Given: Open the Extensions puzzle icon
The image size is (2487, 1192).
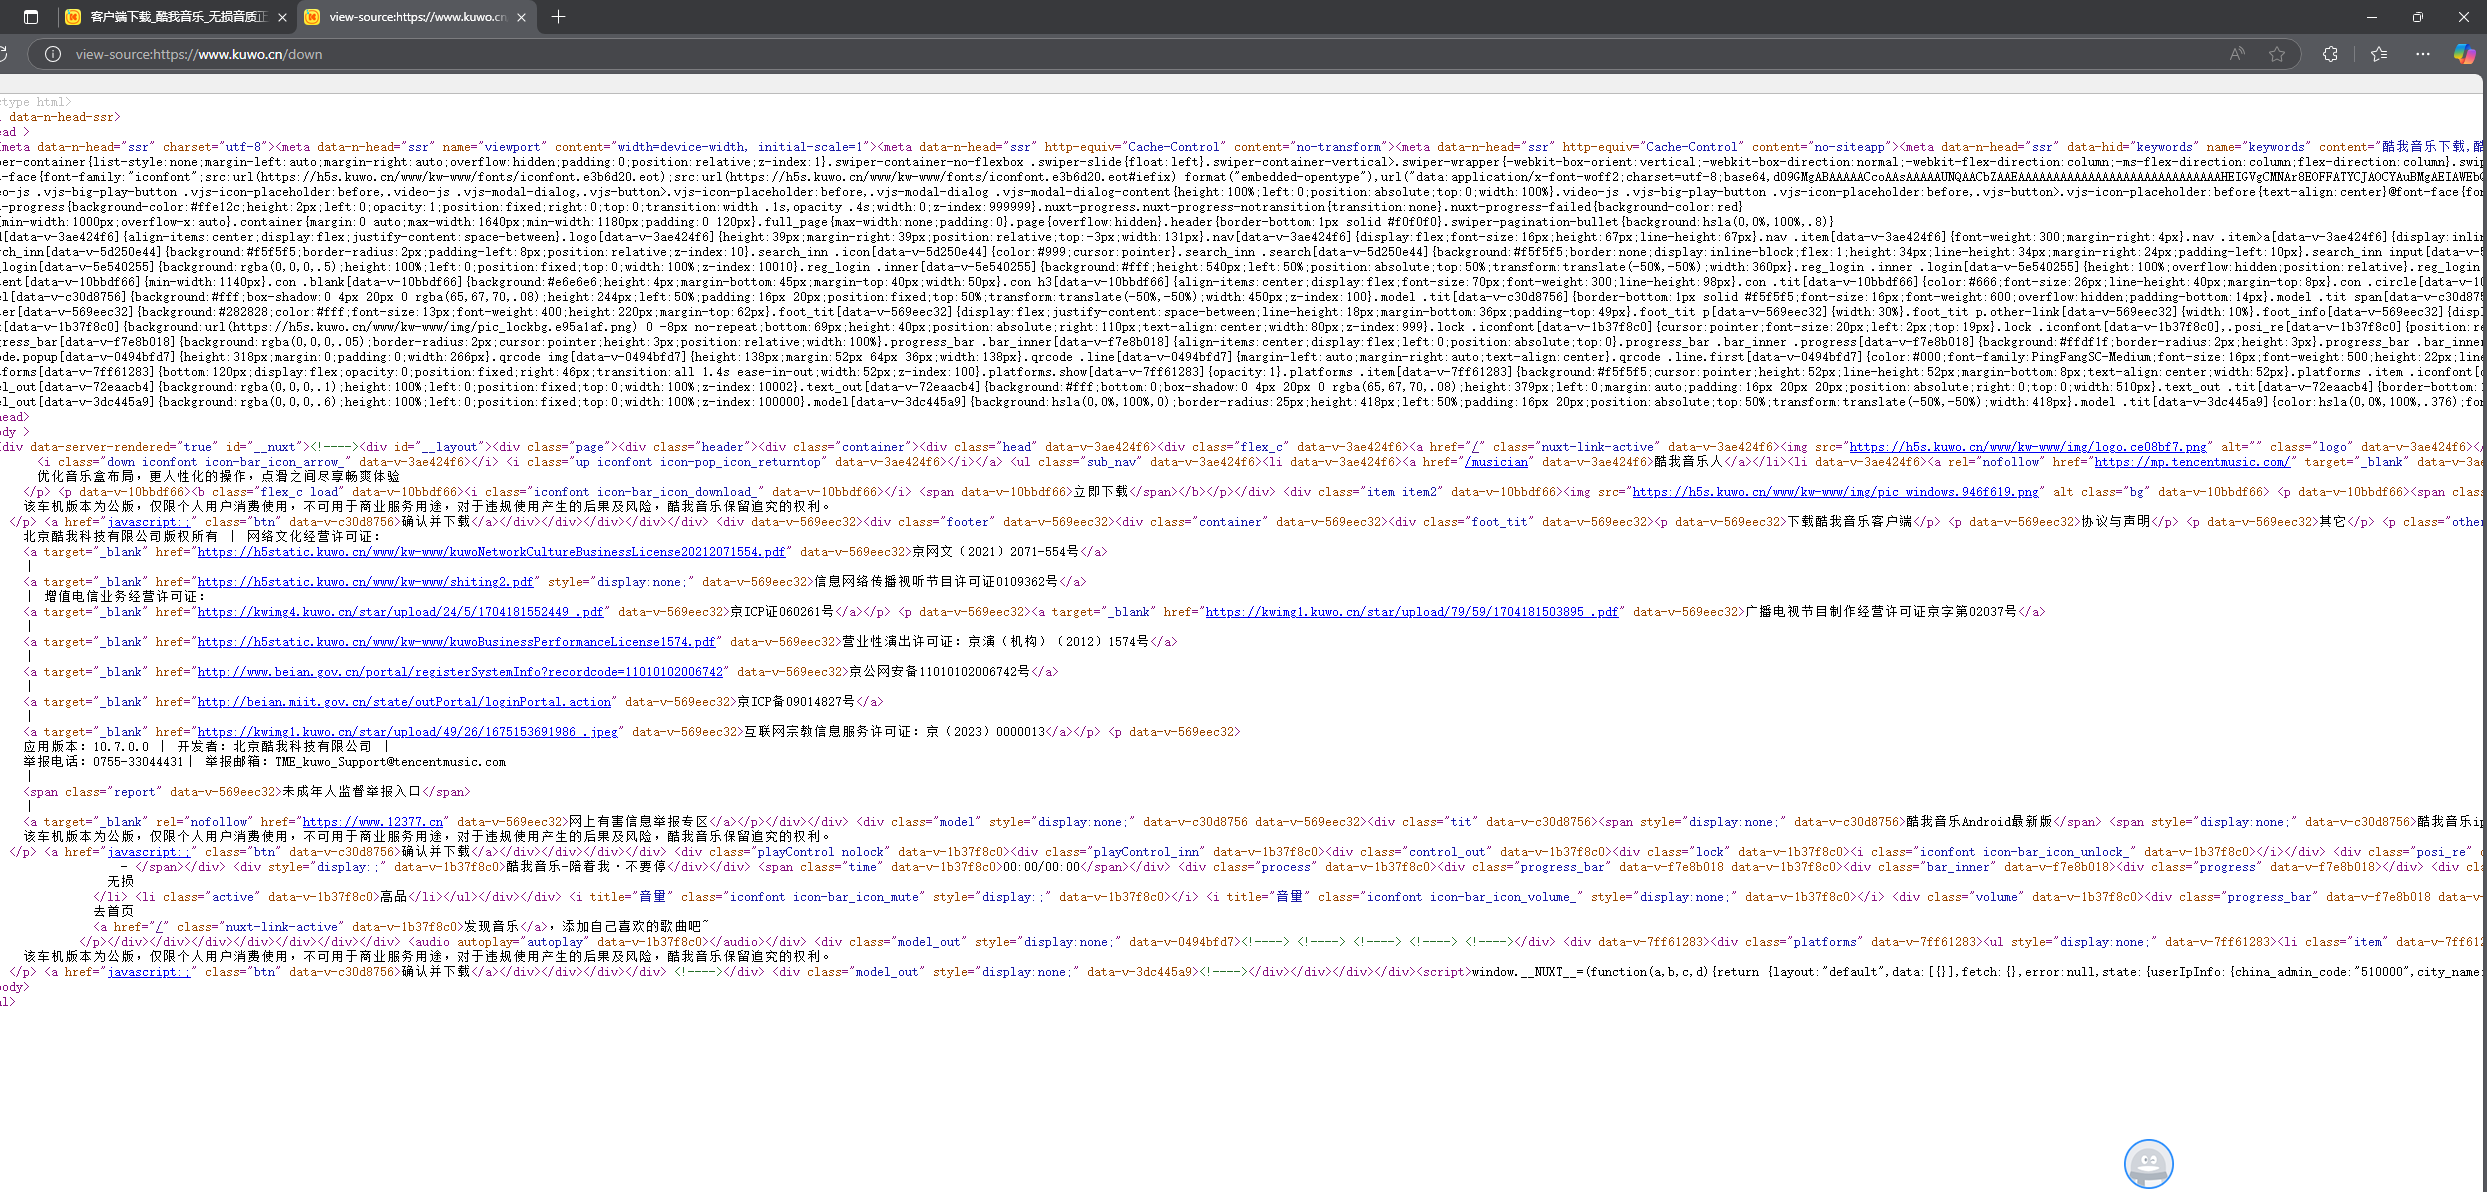Looking at the screenshot, I should pos(2330,54).
